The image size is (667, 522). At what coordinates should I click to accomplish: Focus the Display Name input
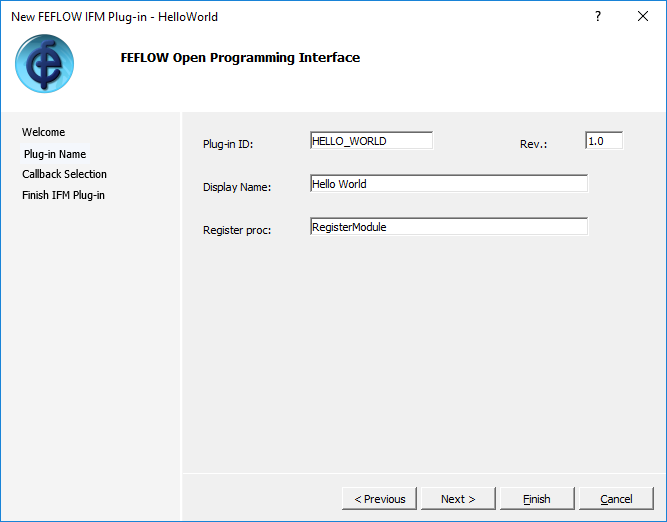click(x=449, y=184)
